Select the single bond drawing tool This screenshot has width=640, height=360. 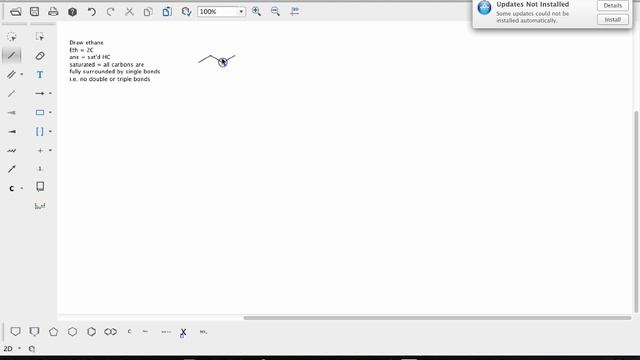click(x=11, y=56)
